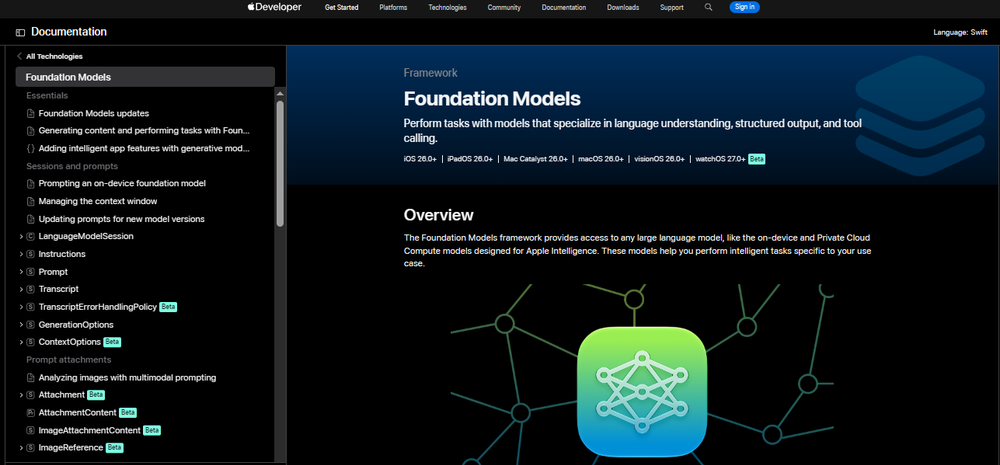1000x465 pixels.
Task: Open Prompting an on-device foundation model
Action: click(122, 184)
